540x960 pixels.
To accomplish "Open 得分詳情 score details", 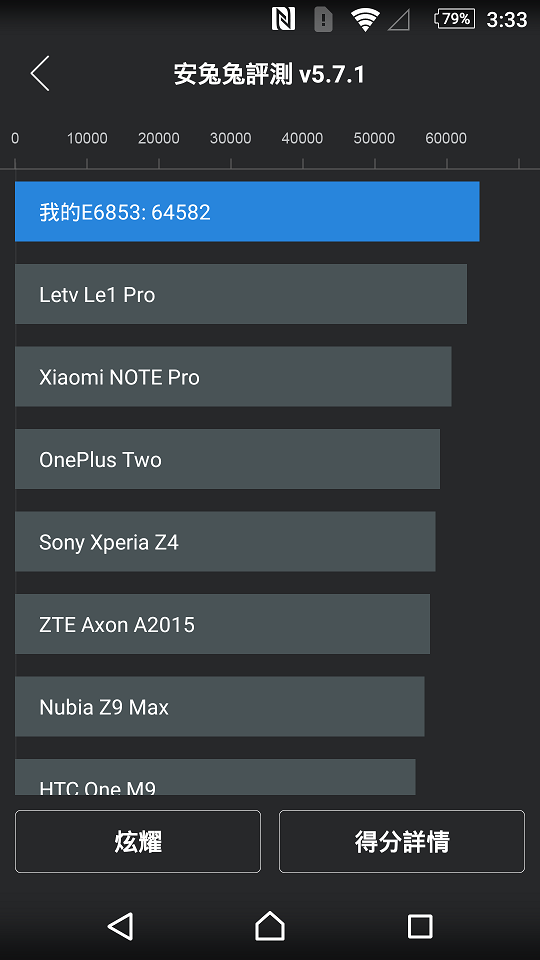I will pyautogui.click(x=402, y=841).
